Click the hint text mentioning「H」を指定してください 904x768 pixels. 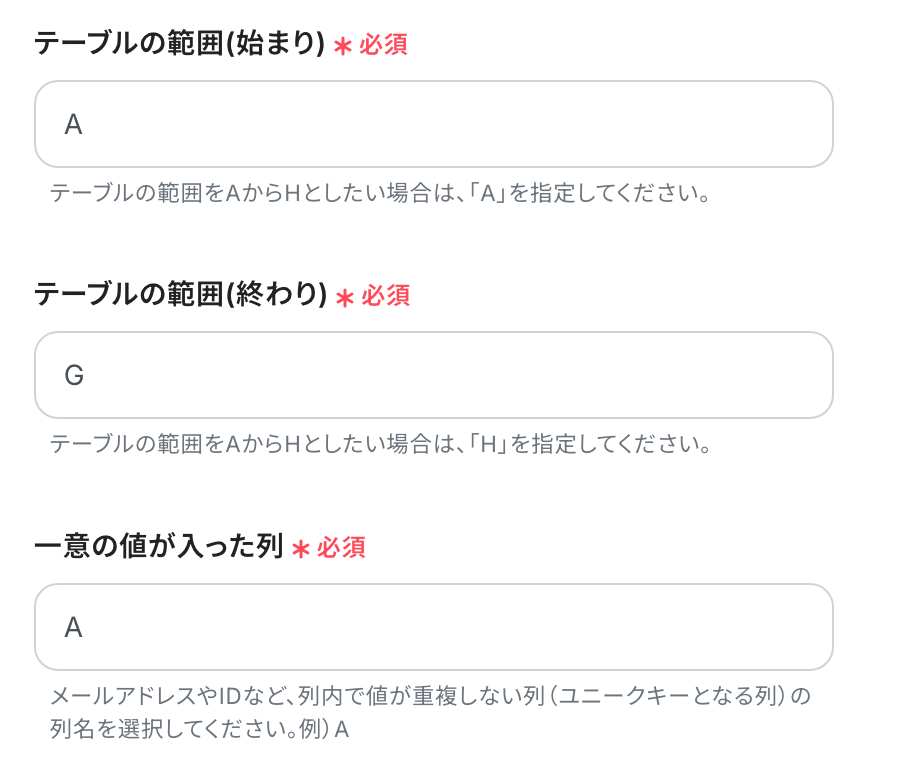pyautogui.click(x=380, y=444)
